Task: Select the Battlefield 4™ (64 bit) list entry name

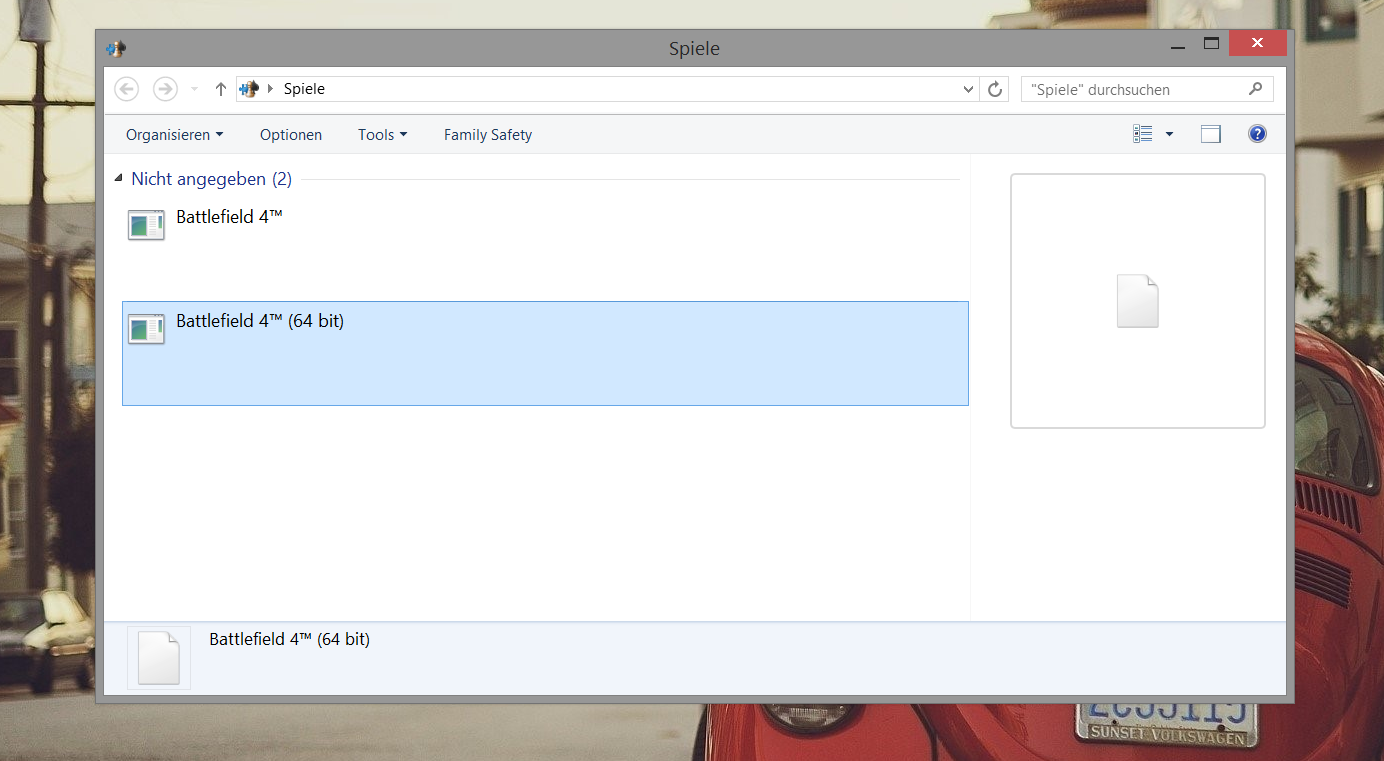Action: [260, 321]
